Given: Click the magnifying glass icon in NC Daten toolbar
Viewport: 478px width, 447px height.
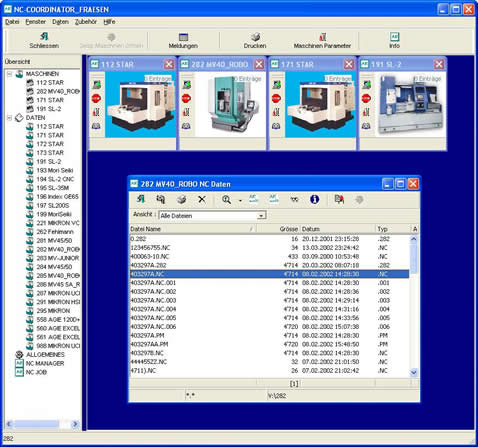Looking at the screenshot, I should 227,199.
